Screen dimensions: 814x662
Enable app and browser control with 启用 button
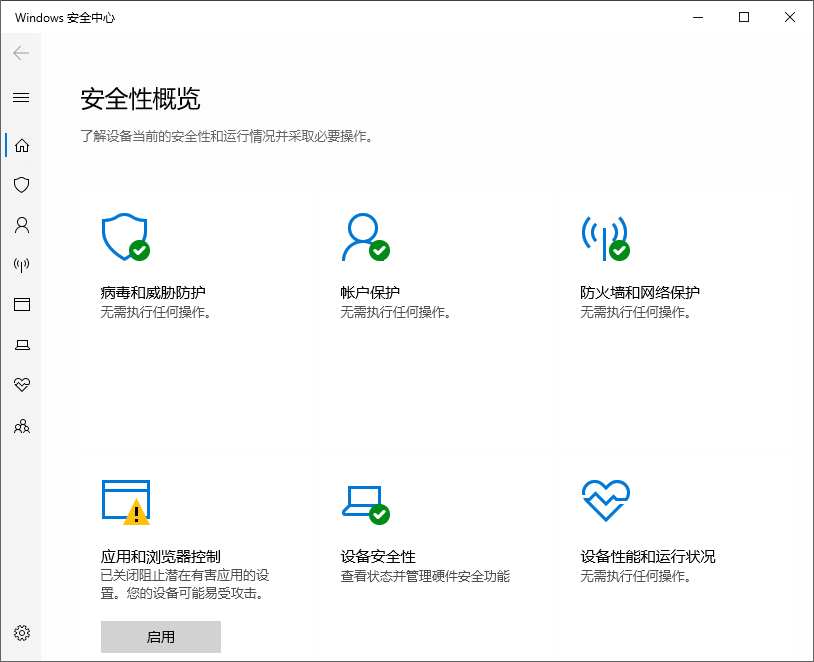tap(160, 636)
